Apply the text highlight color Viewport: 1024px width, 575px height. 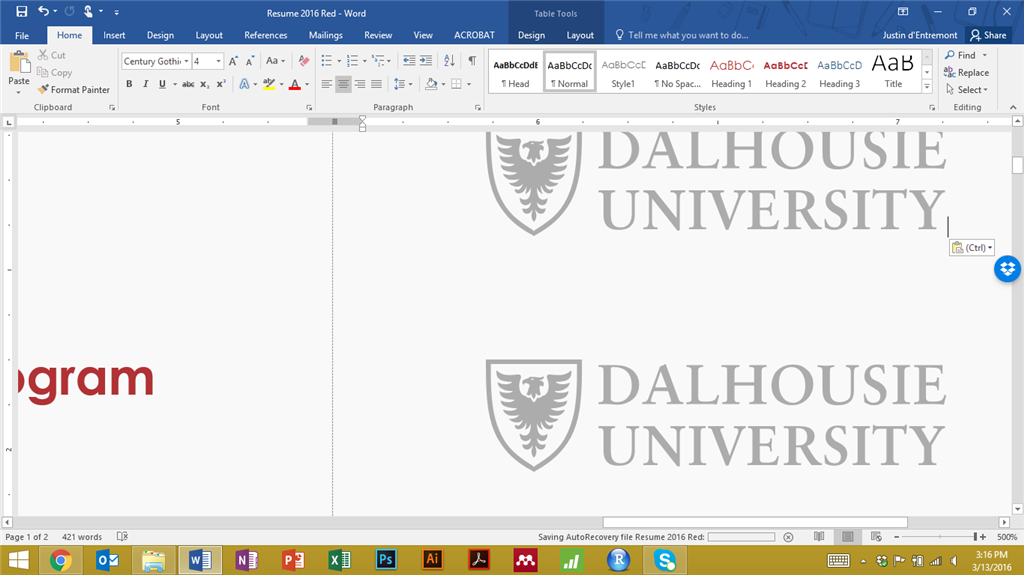click(x=269, y=84)
